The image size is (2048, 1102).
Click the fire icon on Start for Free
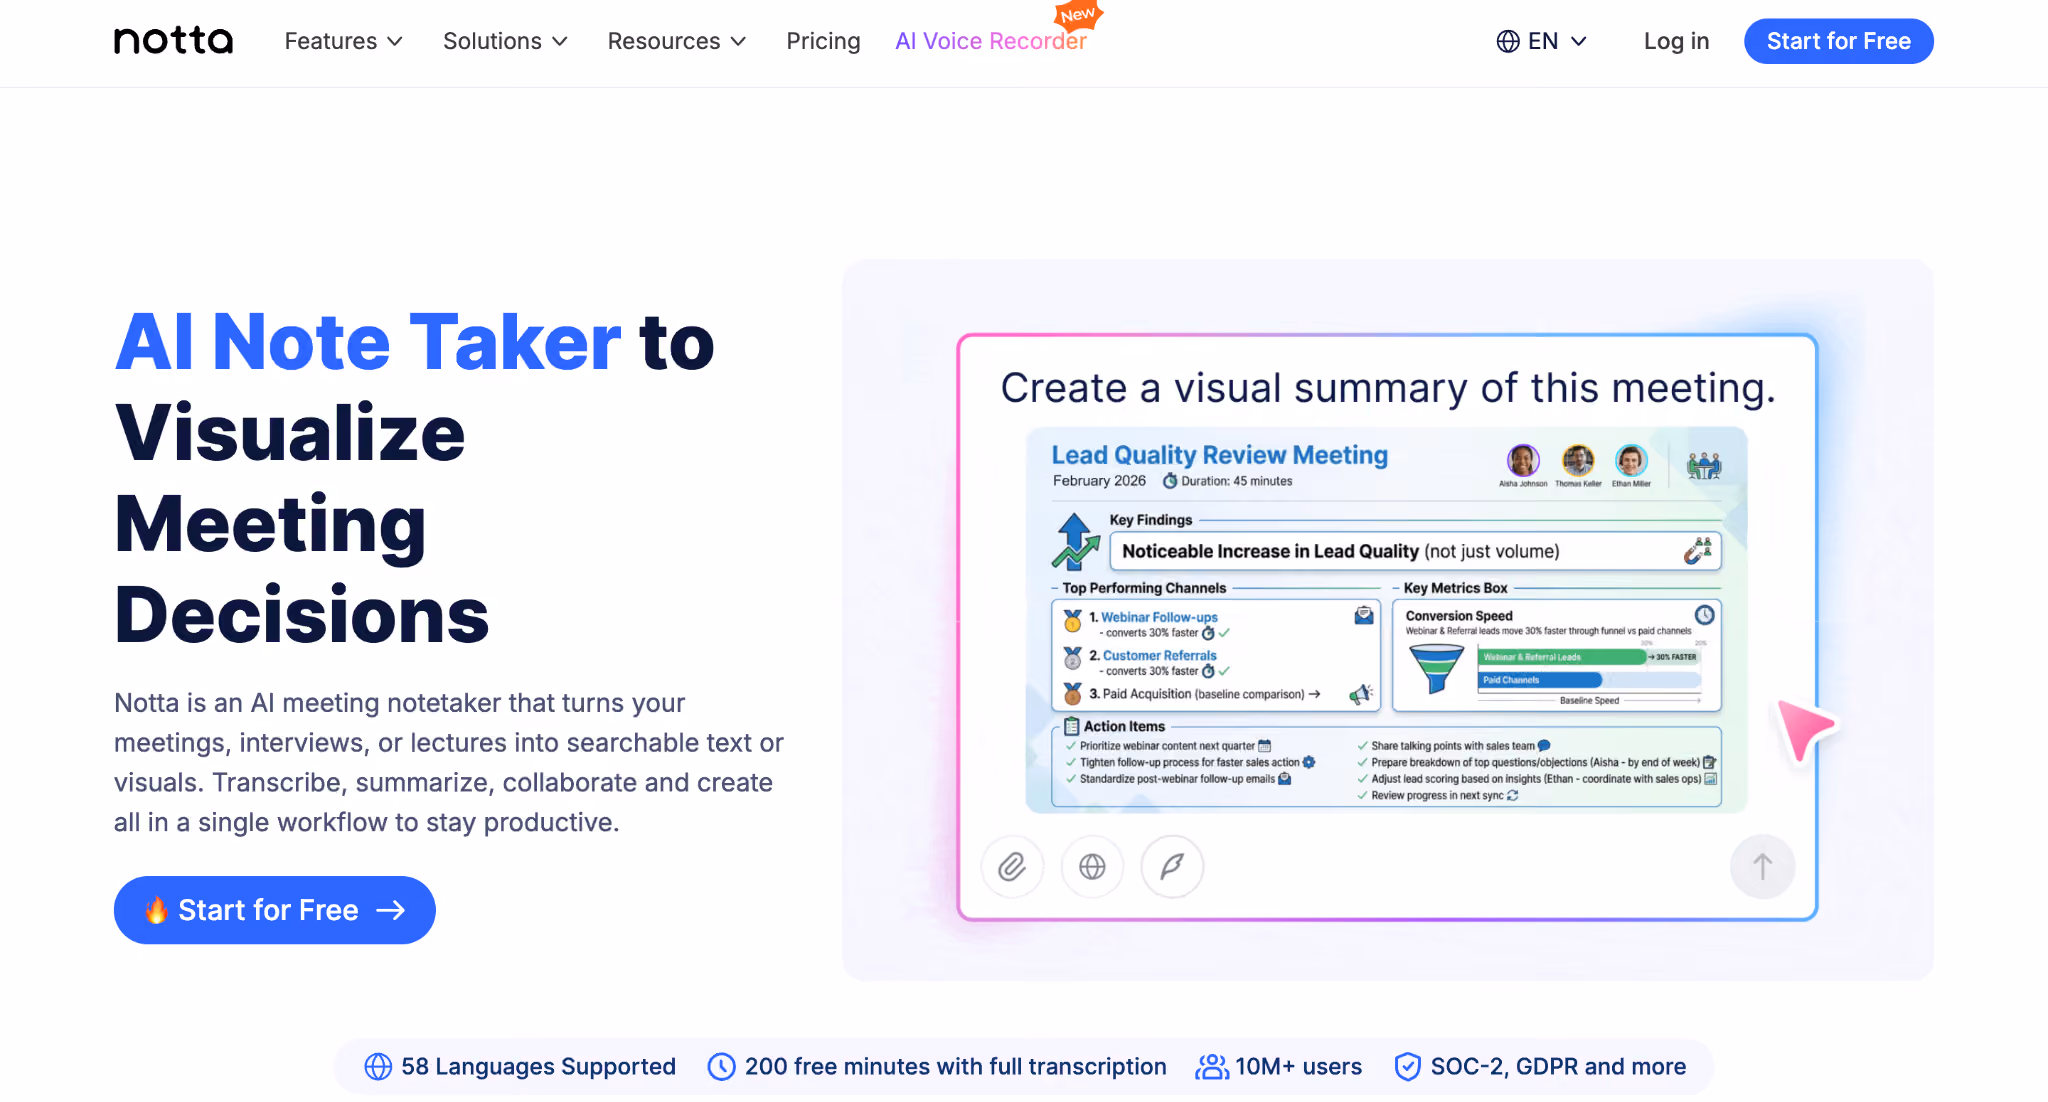156,910
